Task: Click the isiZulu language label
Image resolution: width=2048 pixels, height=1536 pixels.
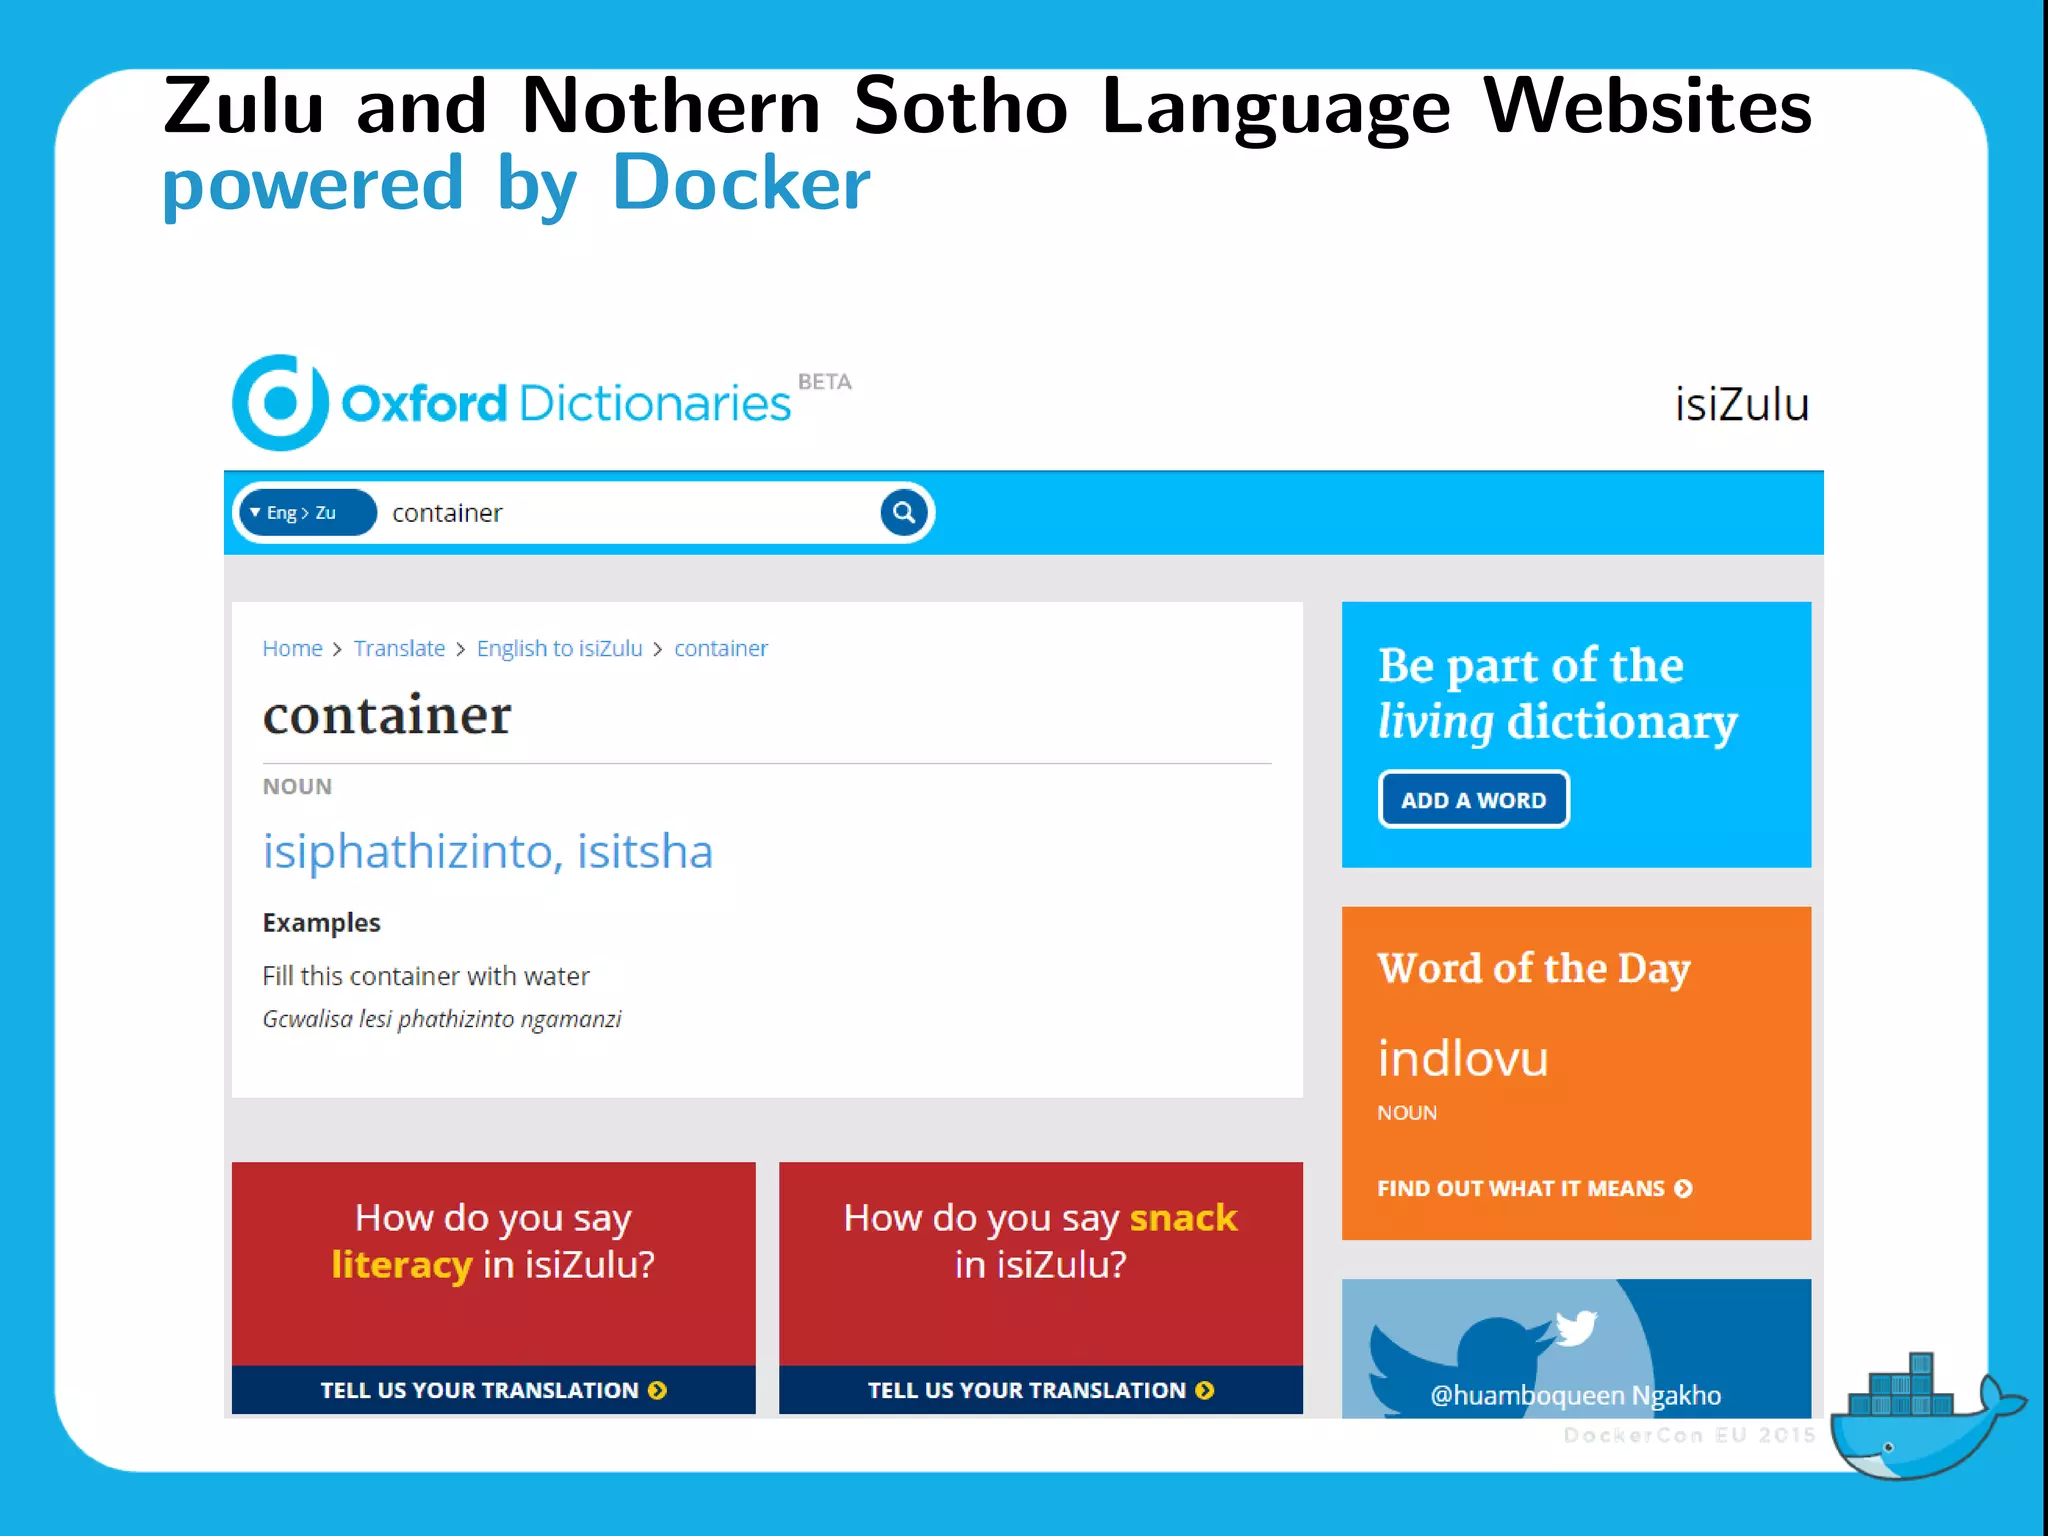Action: (x=1741, y=404)
